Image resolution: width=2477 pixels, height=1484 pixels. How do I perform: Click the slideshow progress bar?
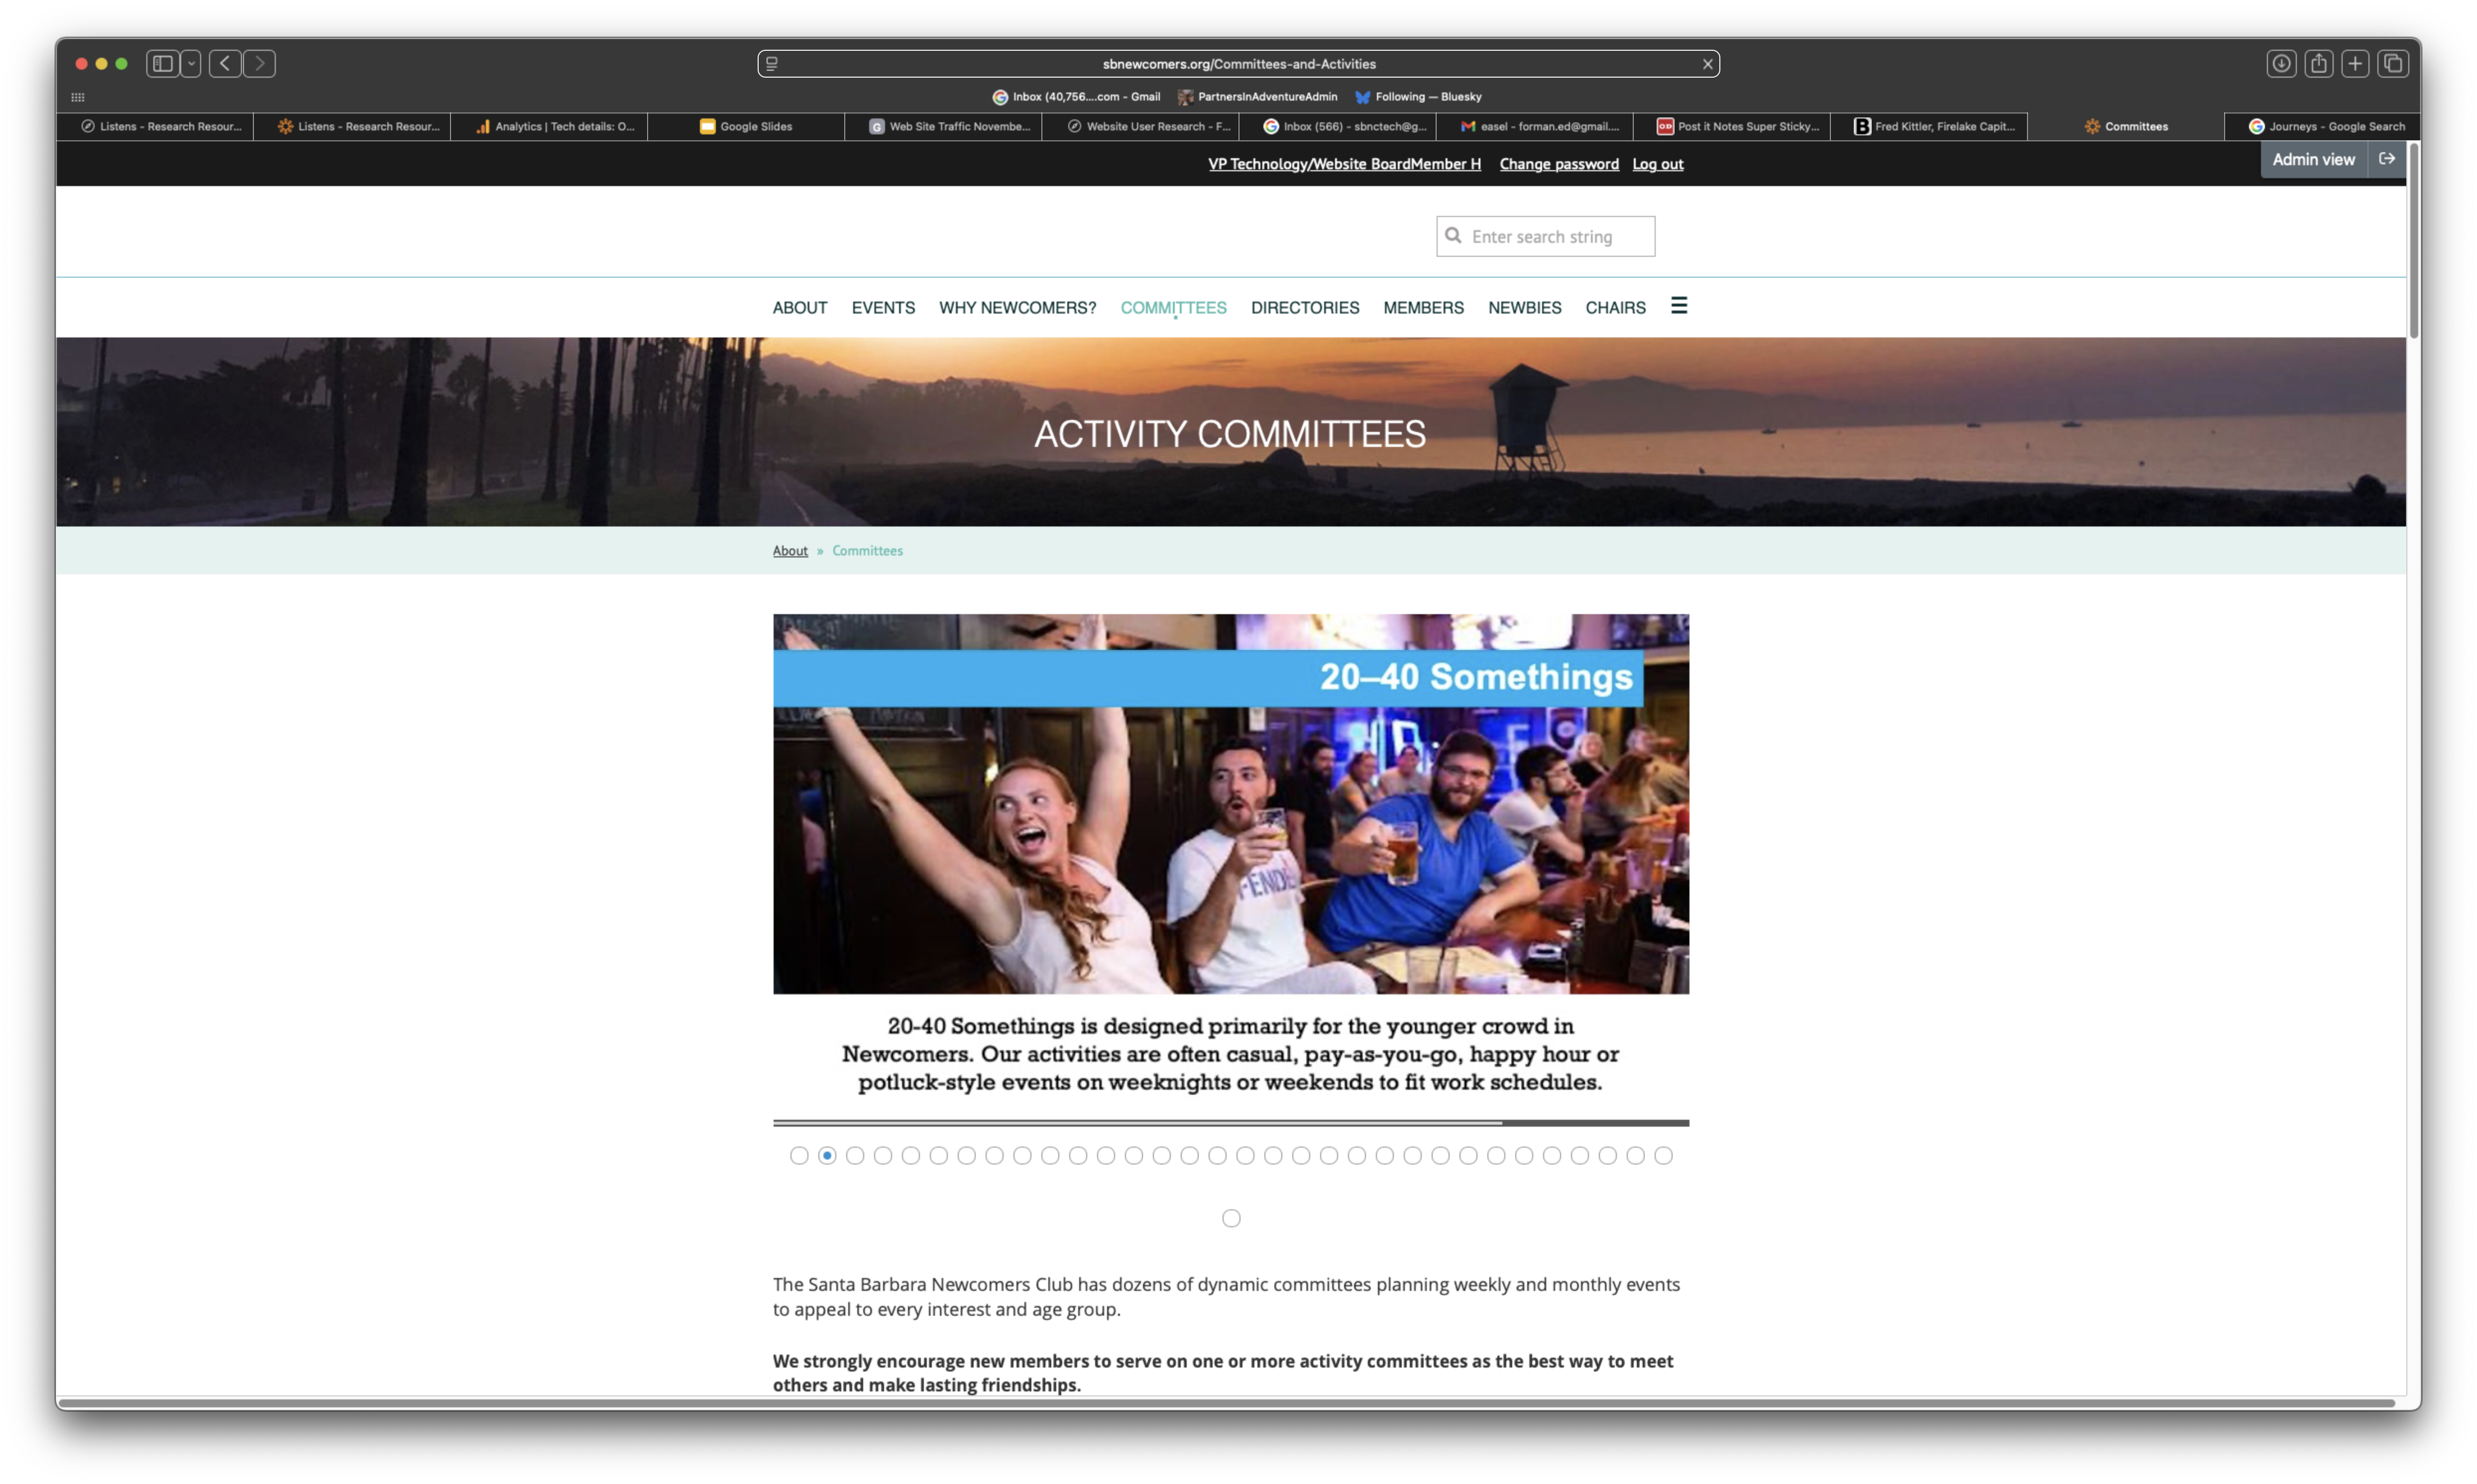(x=1230, y=1123)
